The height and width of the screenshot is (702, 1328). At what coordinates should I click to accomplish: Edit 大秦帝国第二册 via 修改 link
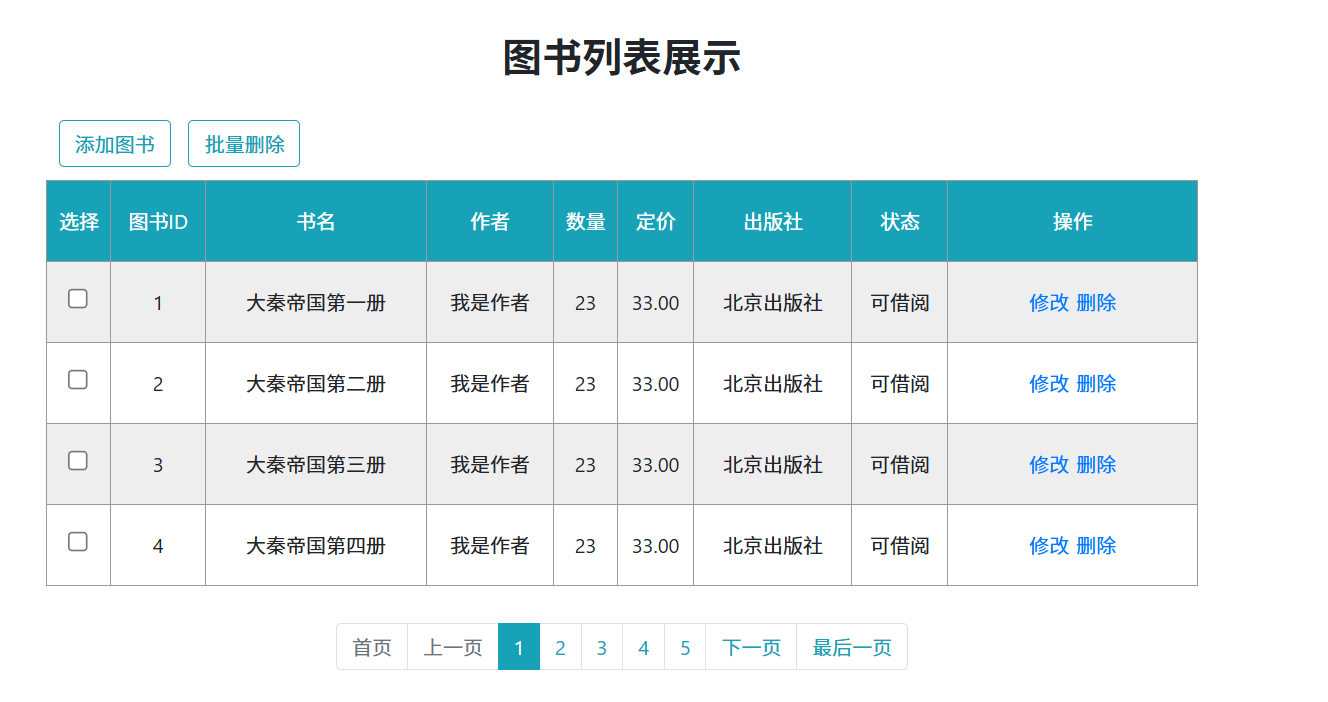click(1049, 384)
